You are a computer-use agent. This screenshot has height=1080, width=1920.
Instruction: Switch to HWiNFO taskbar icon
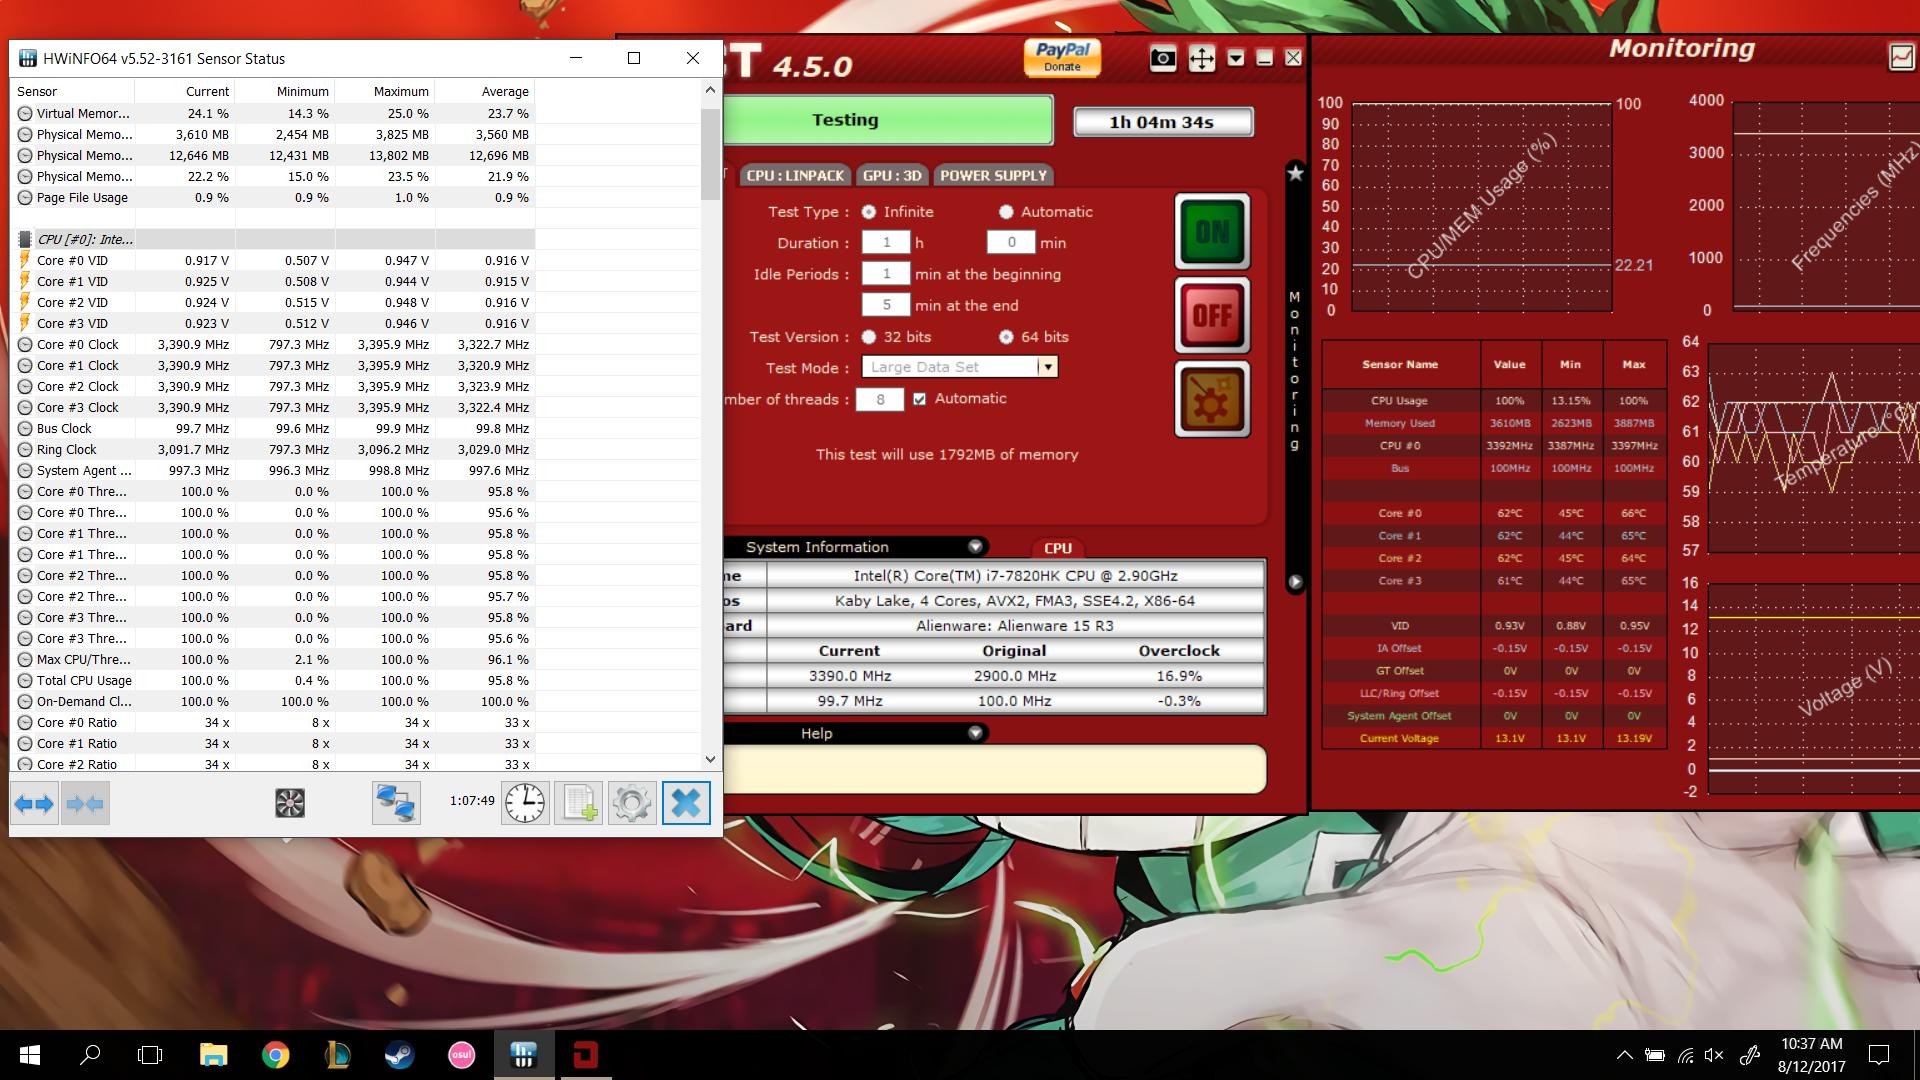click(x=523, y=1055)
